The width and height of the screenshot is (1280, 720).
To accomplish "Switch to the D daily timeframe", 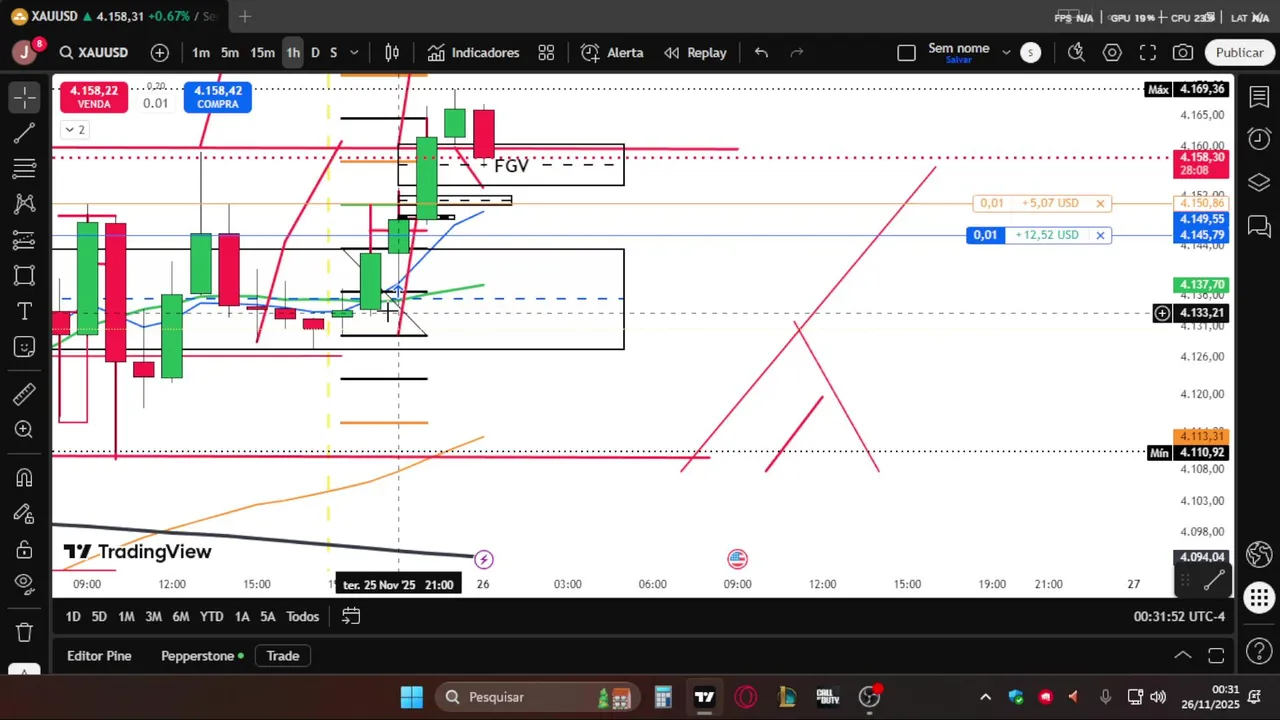I will pos(315,53).
